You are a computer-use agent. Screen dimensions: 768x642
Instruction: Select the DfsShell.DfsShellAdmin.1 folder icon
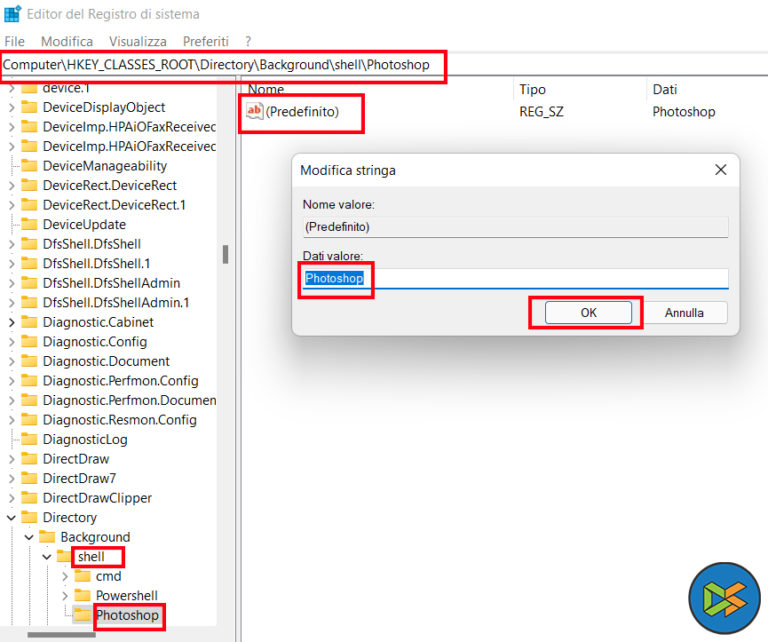pos(29,303)
